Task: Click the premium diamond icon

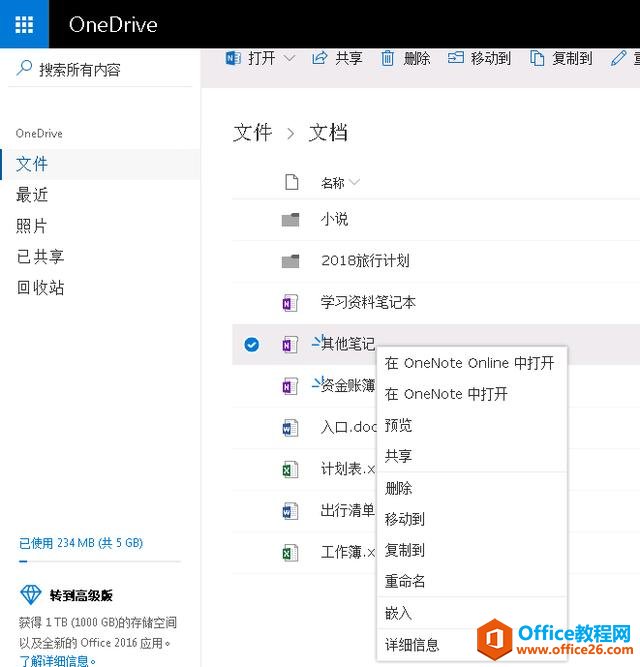Action: [x=31, y=596]
